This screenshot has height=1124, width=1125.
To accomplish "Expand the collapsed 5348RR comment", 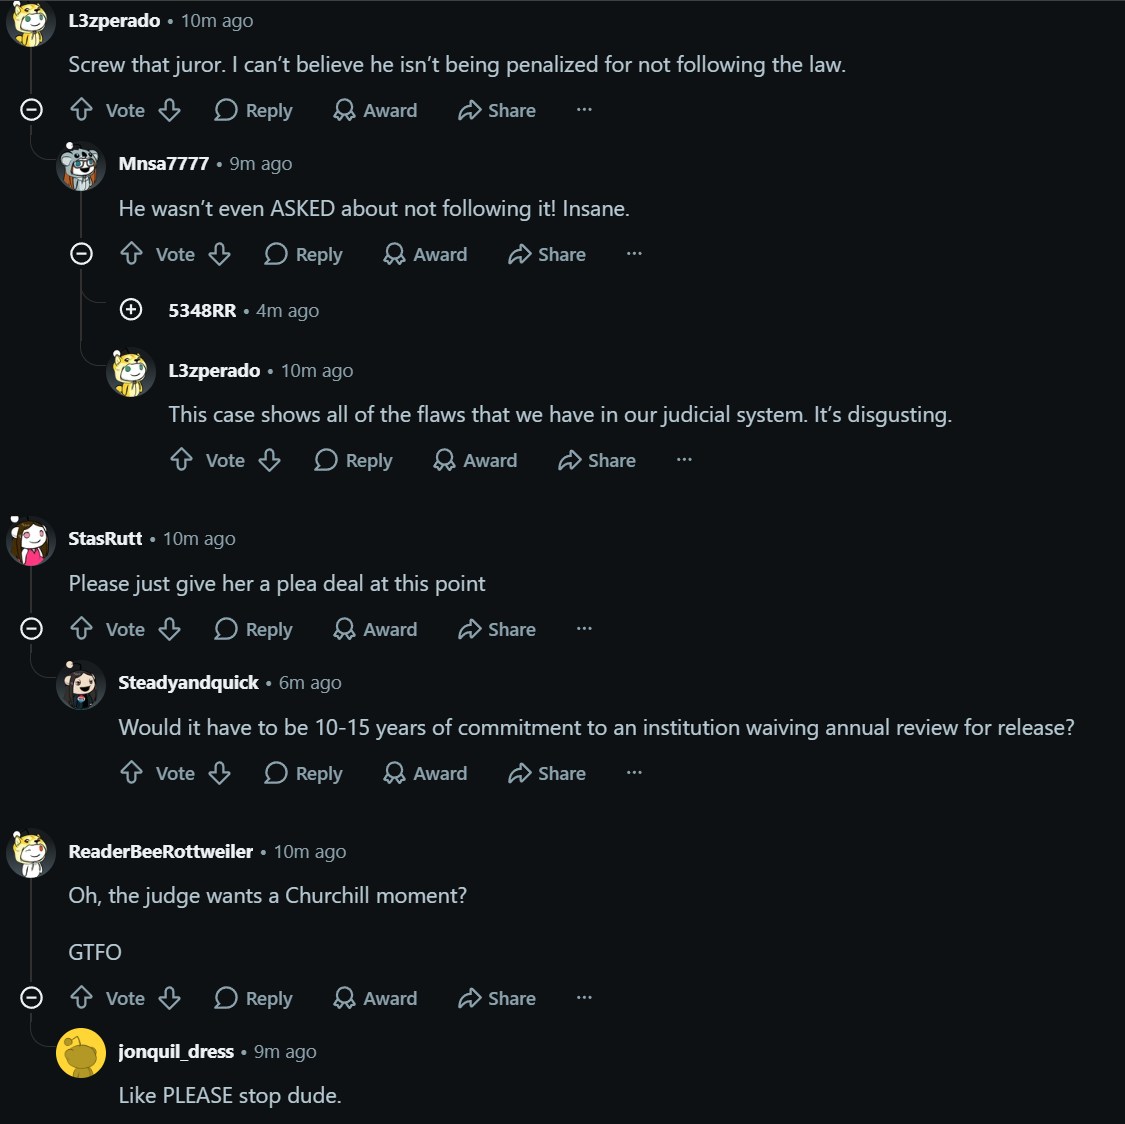I will point(131,310).
